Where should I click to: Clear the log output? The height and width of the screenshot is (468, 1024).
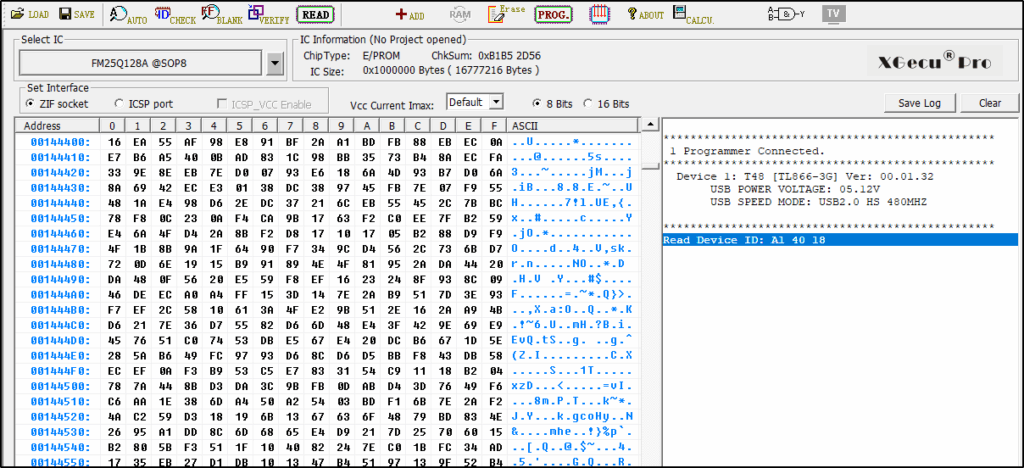989,103
